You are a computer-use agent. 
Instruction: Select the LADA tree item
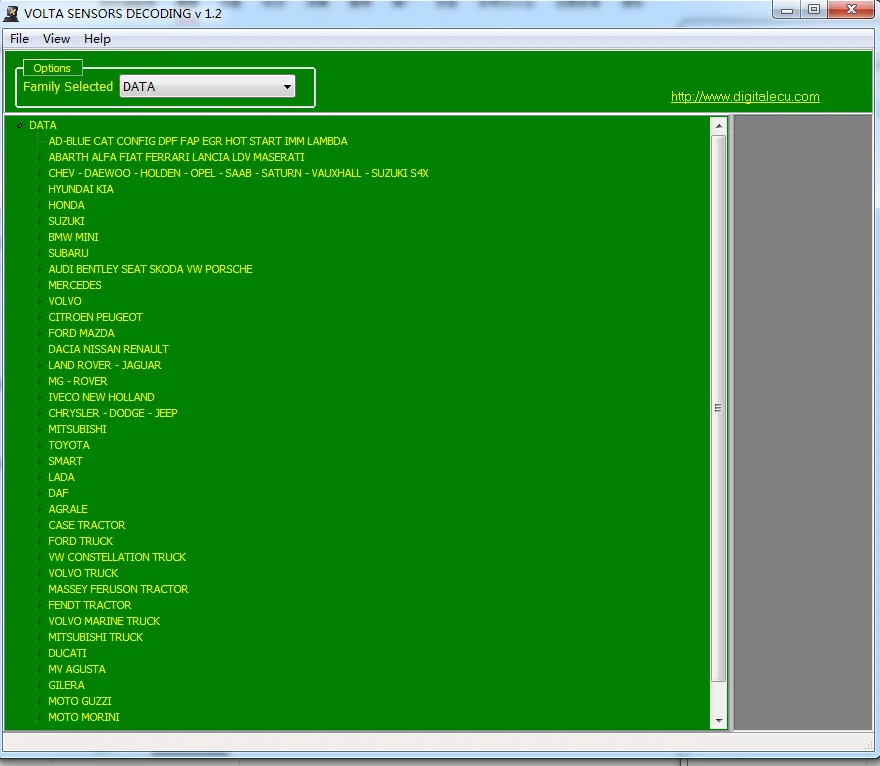[61, 477]
